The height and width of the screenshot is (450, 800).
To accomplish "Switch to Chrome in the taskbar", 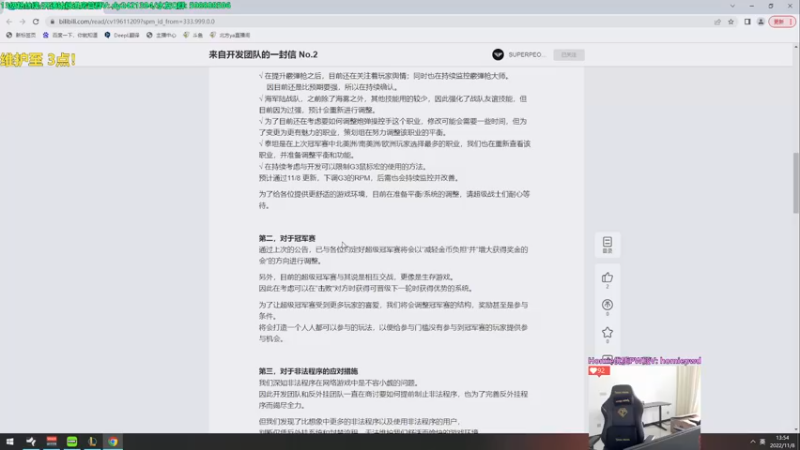I will 113,441.
